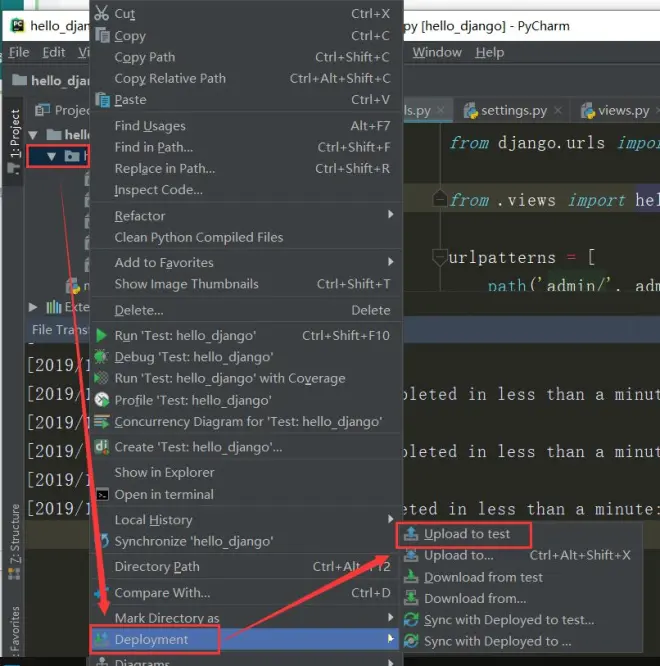Fold the urlpatterns block

[440, 257]
